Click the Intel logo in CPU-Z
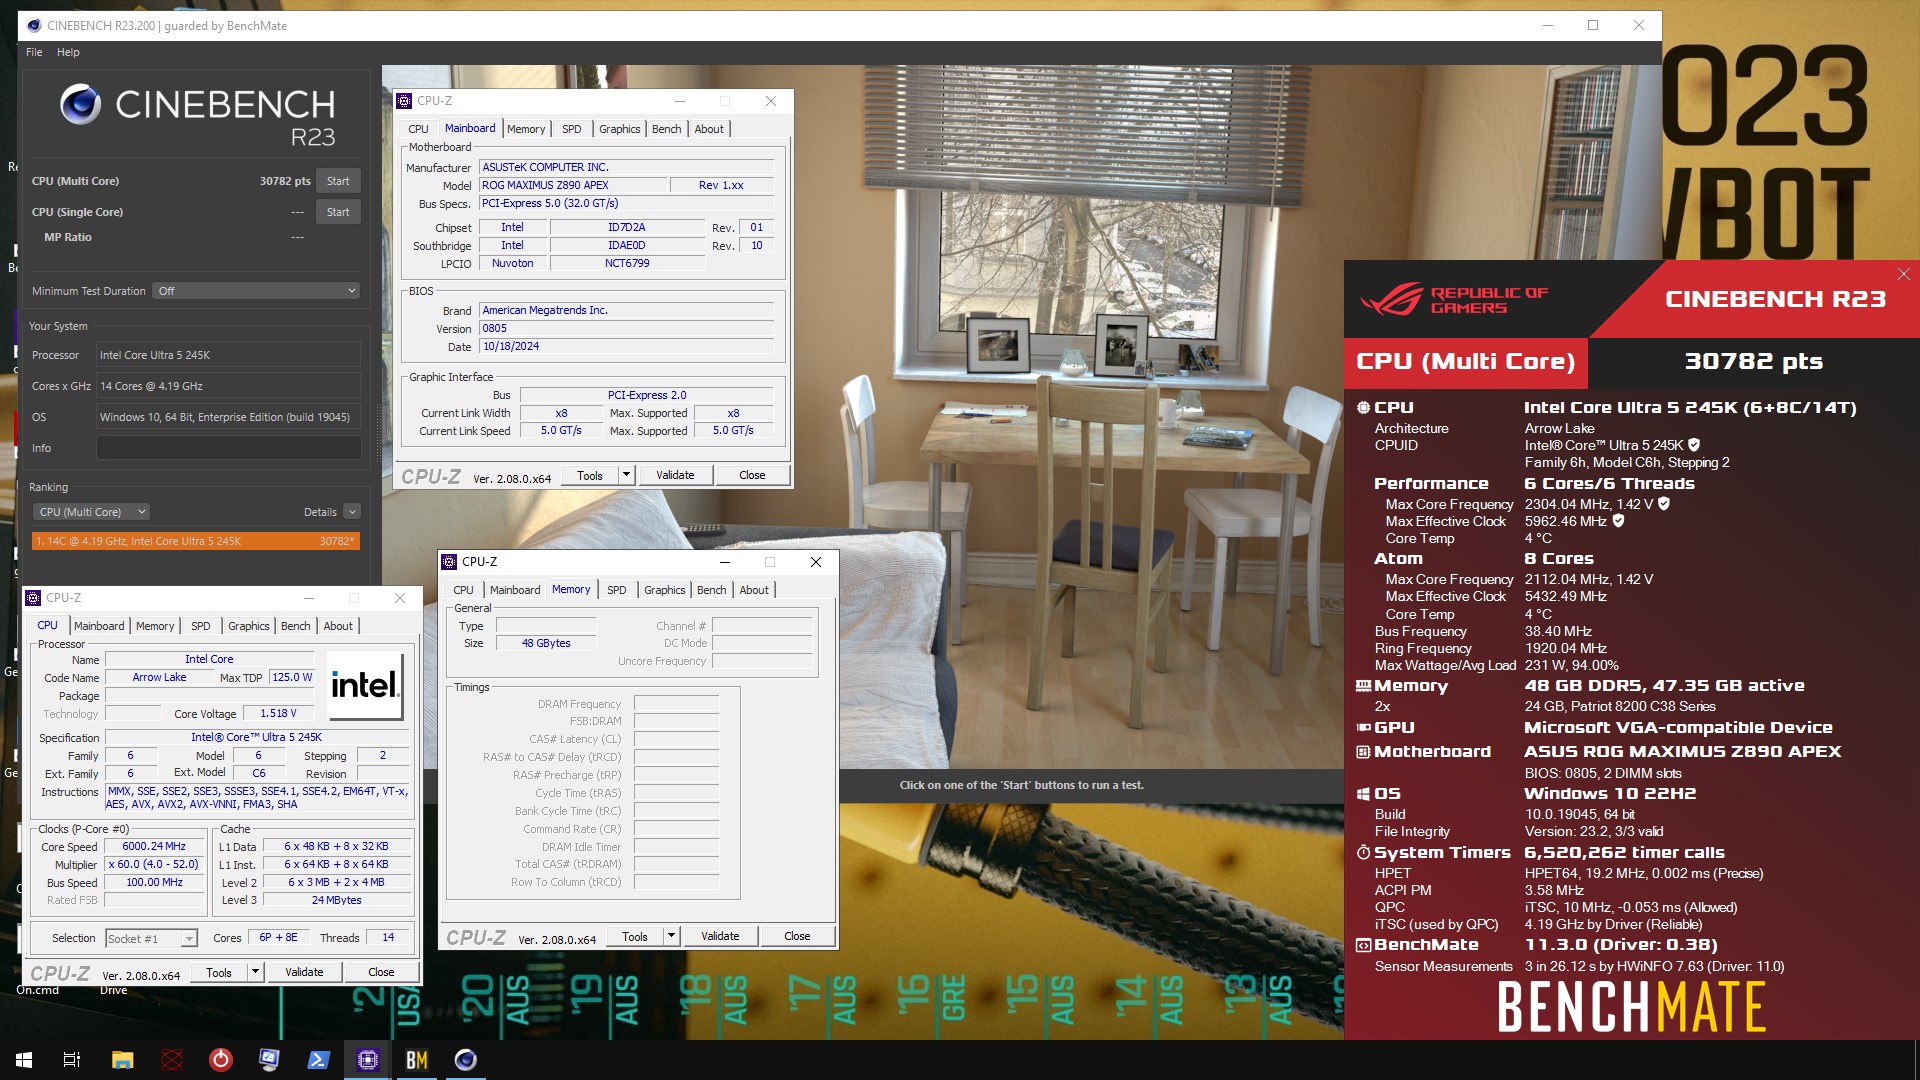Image resolution: width=1920 pixels, height=1080 pixels. click(365, 686)
